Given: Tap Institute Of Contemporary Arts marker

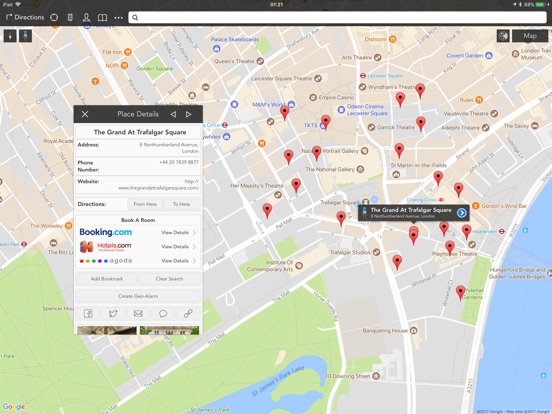Looking at the screenshot, I should point(299,265).
